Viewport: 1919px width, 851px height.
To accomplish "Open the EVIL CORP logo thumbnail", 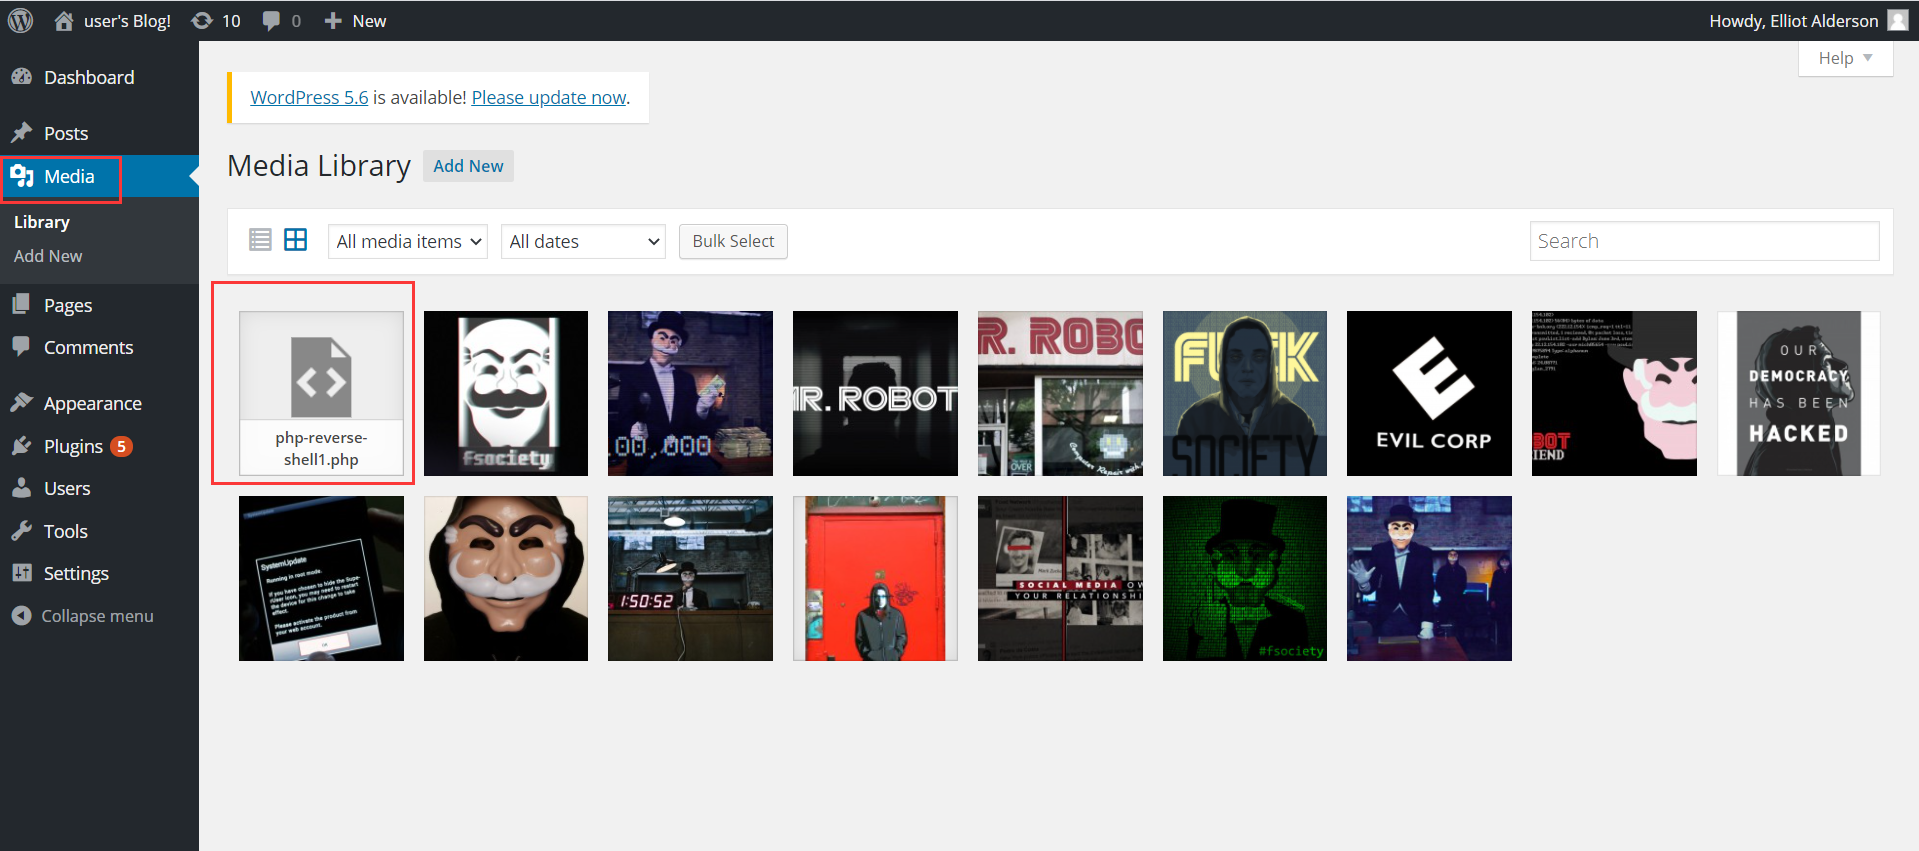I will point(1429,393).
